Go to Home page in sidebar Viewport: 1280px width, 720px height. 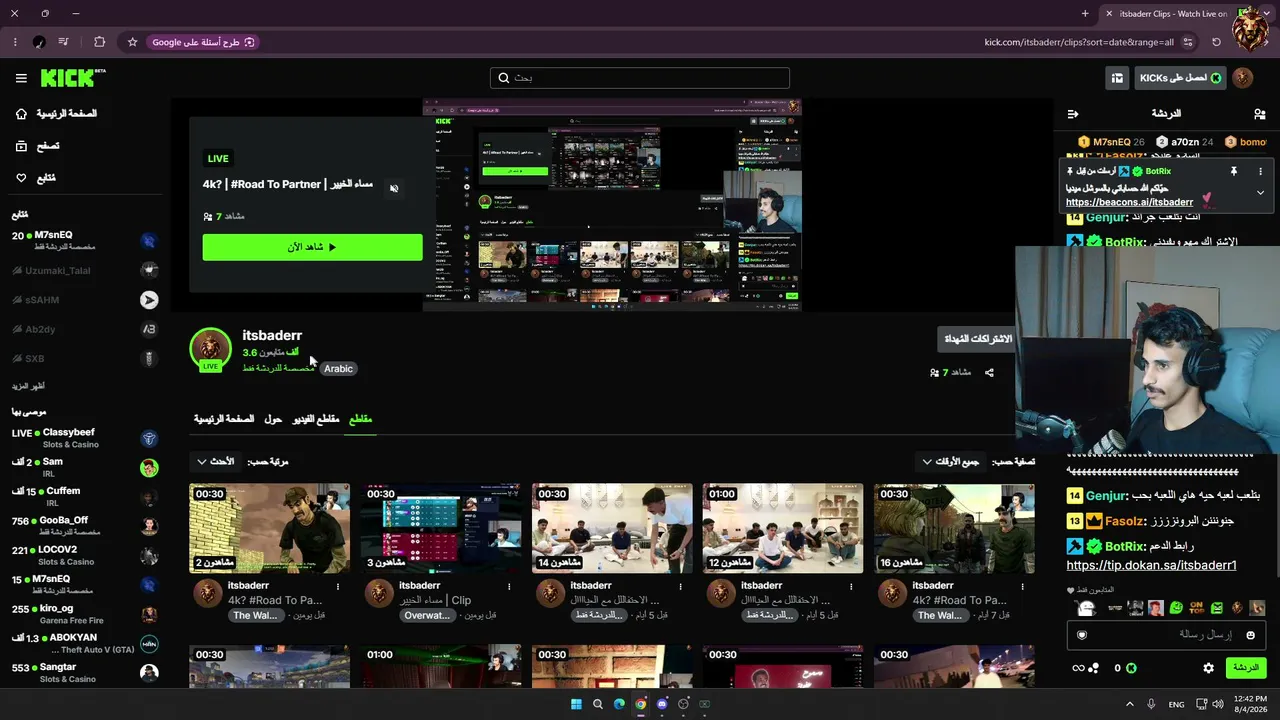(x=56, y=114)
